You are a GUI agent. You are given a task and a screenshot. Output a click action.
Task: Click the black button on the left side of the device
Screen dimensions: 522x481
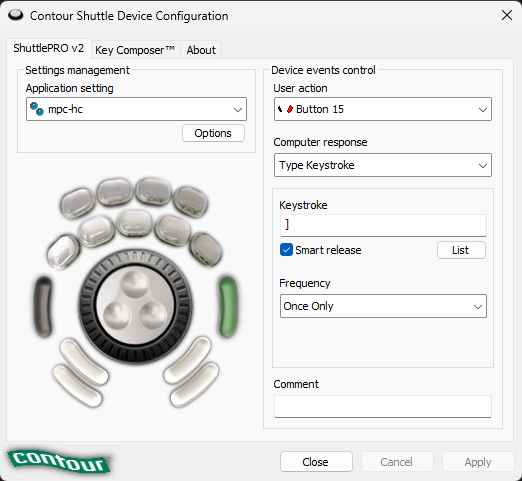[43, 306]
